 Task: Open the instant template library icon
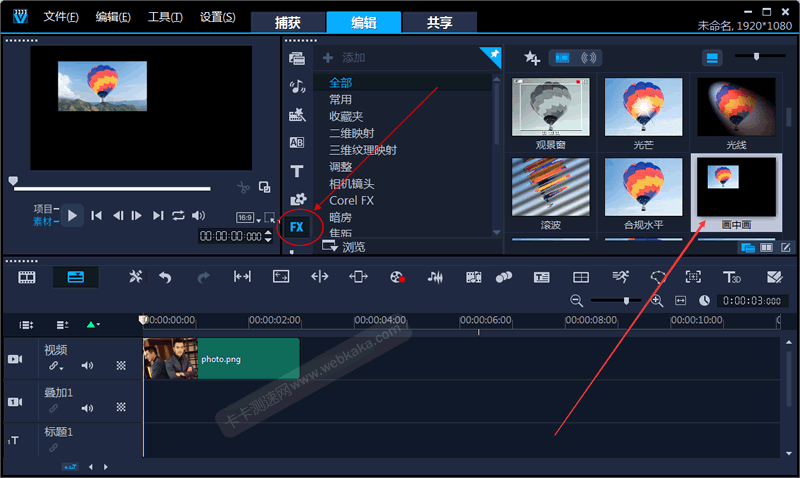click(x=297, y=115)
